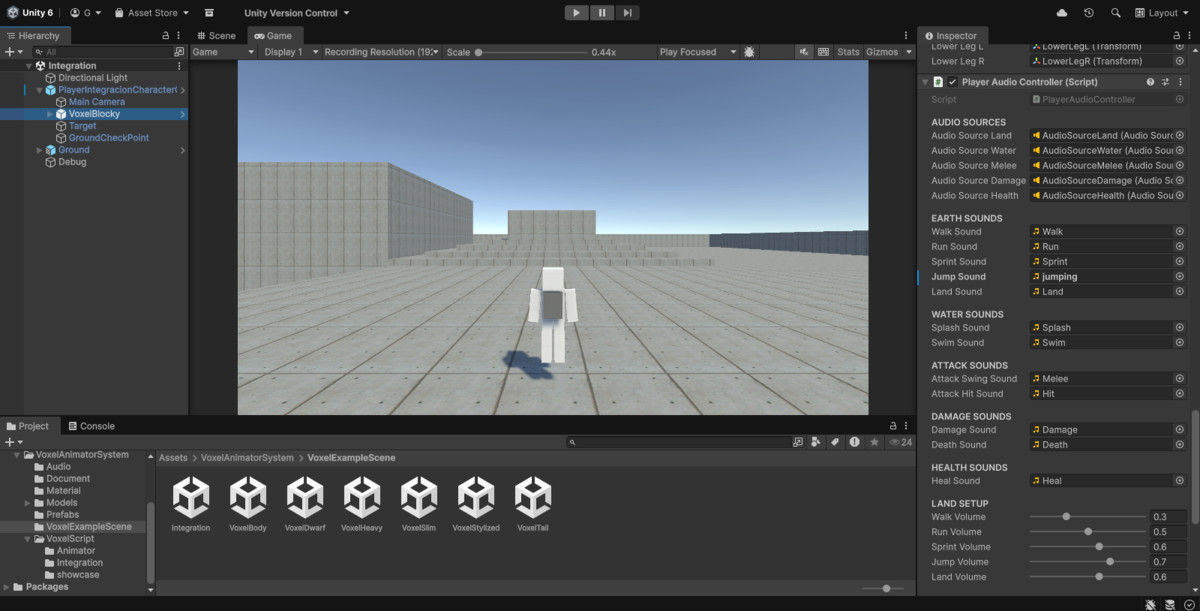The height and width of the screenshot is (611, 1200).
Task: Expand the Ground object in the Hierarchy
Action: (38, 149)
